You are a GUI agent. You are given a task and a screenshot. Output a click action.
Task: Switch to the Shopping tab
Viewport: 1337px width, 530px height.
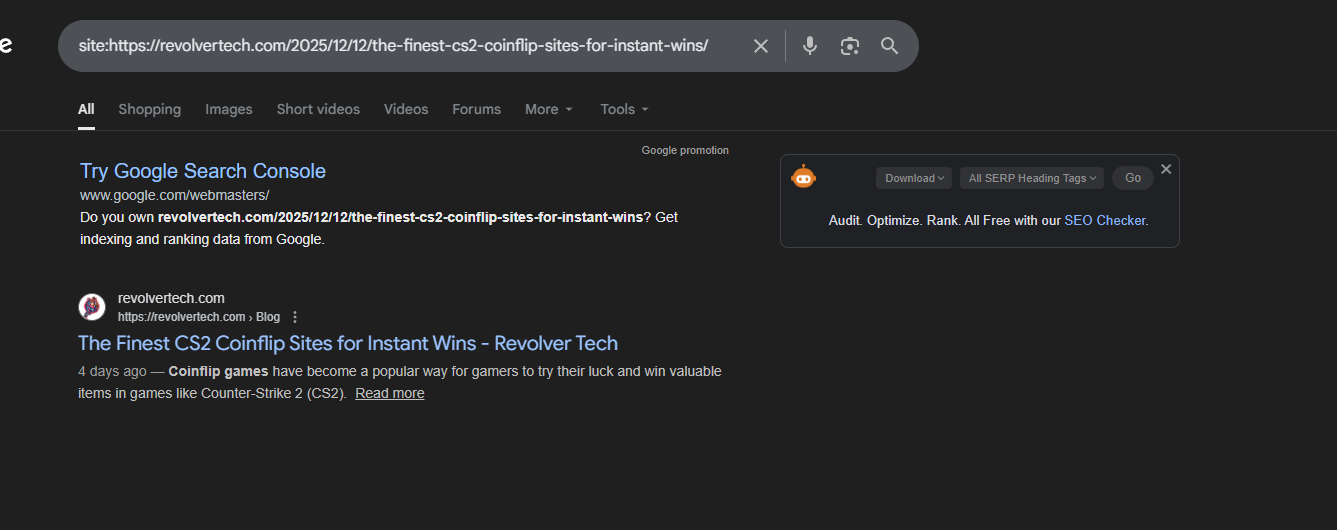click(150, 109)
